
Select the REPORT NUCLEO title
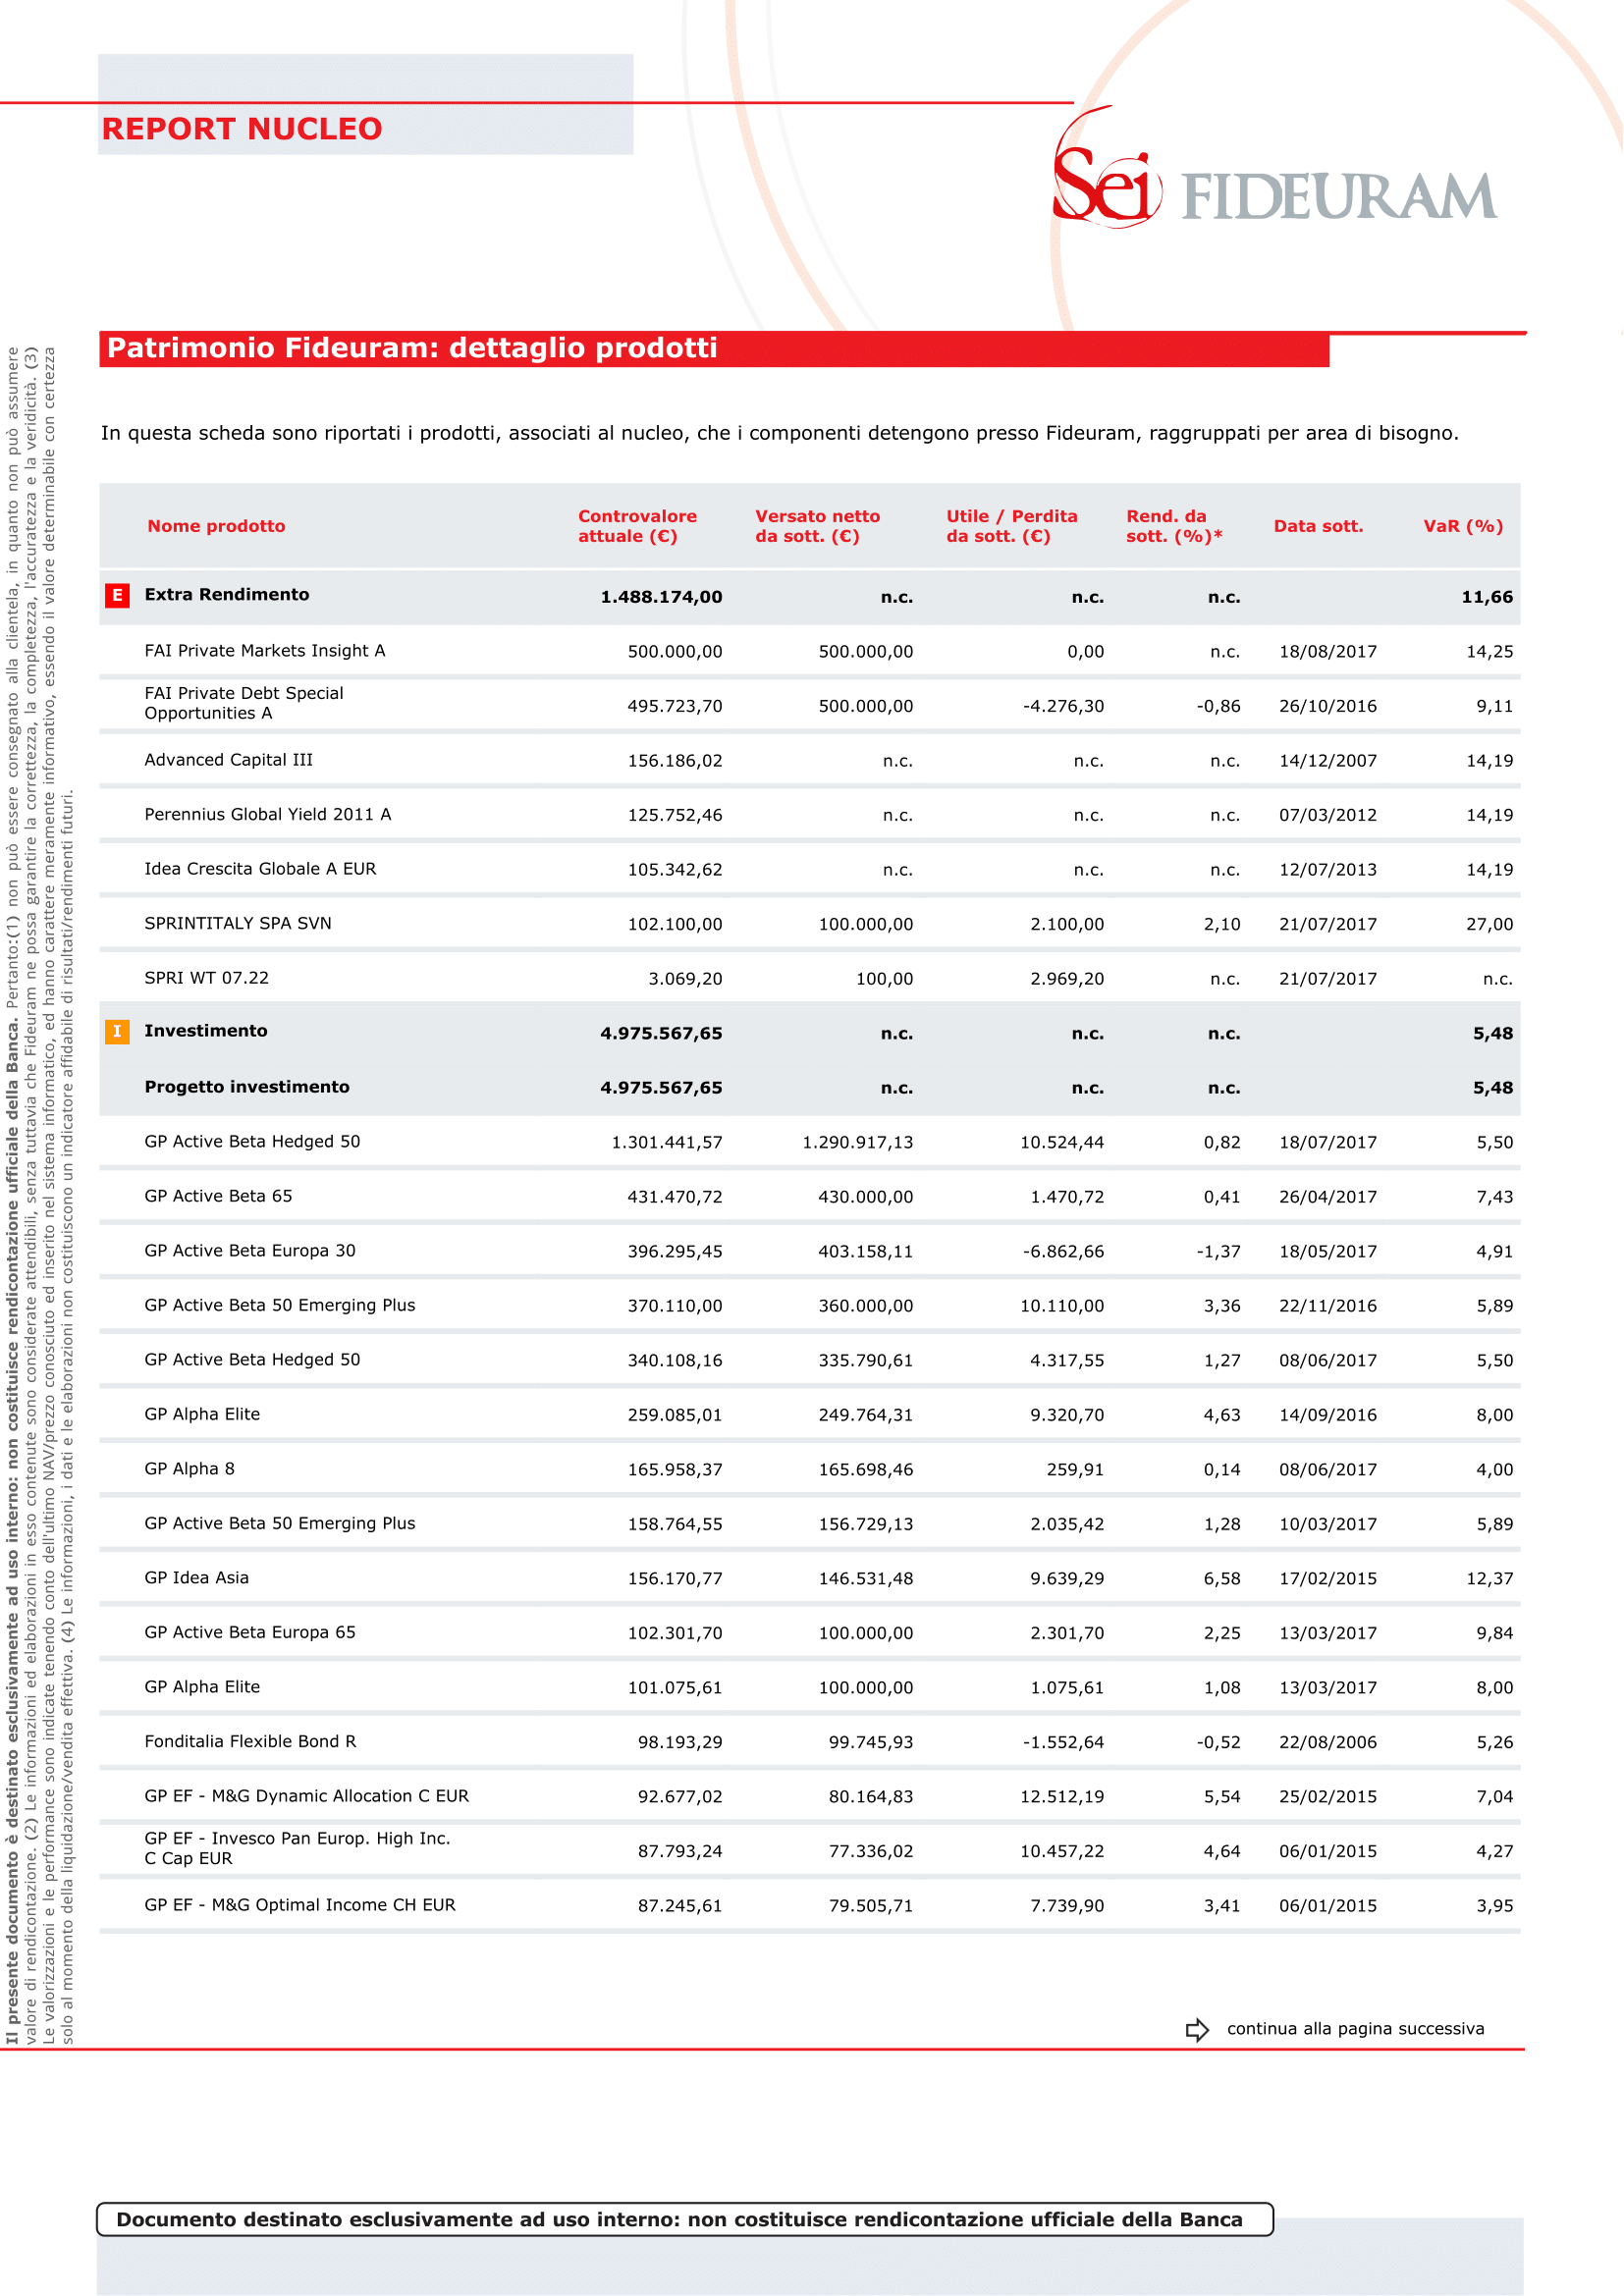(242, 129)
